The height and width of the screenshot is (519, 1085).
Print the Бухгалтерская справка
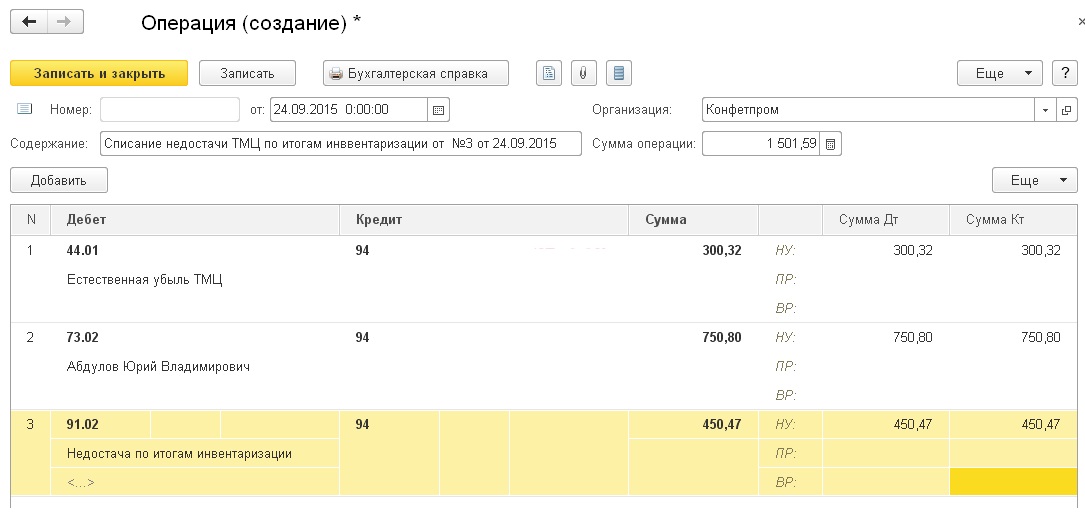click(x=416, y=73)
